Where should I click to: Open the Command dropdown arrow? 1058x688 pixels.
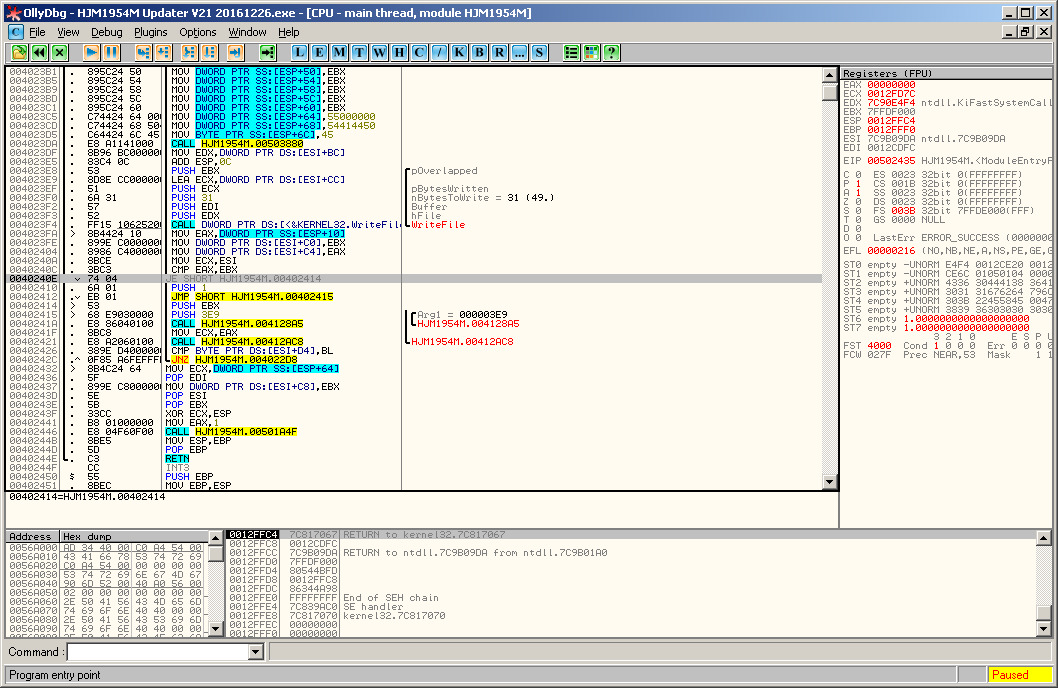(x=256, y=652)
